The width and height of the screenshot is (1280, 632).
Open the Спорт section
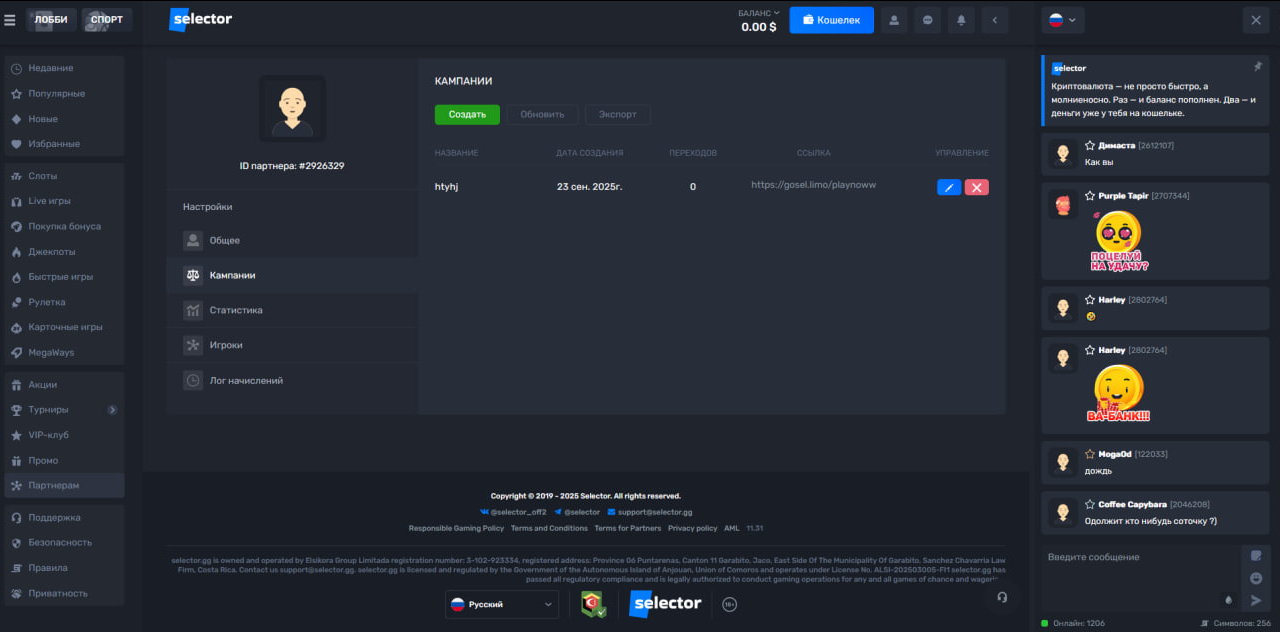tap(106, 19)
